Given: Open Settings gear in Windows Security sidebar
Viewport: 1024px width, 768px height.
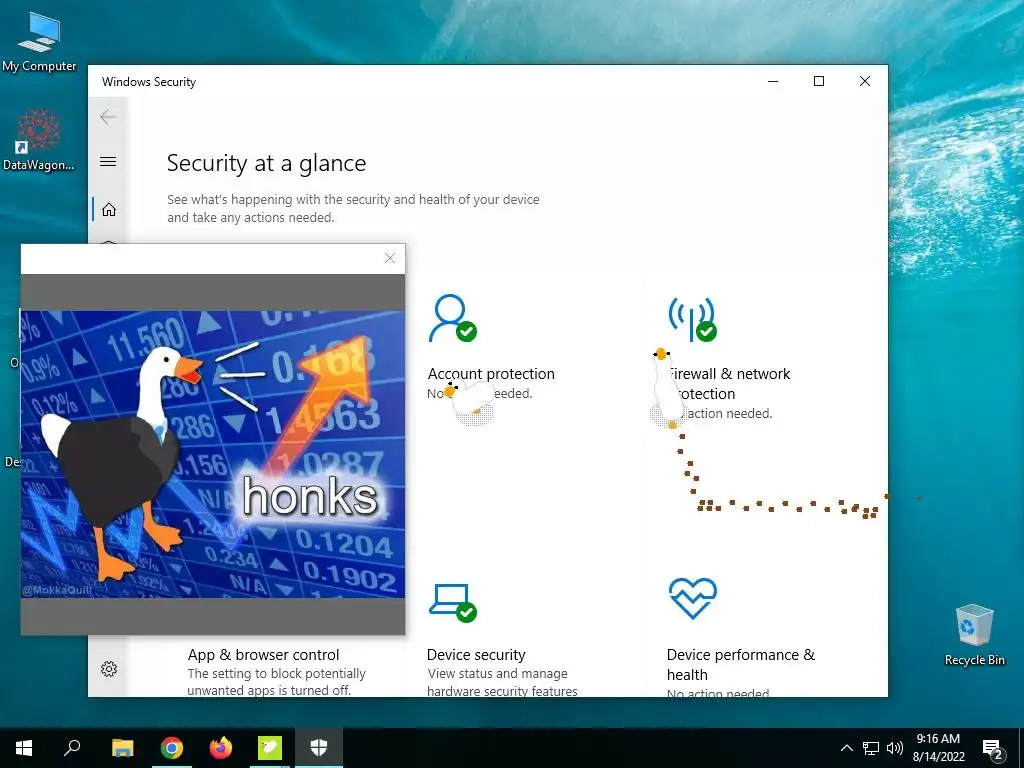Looking at the screenshot, I should pos(109,669).
